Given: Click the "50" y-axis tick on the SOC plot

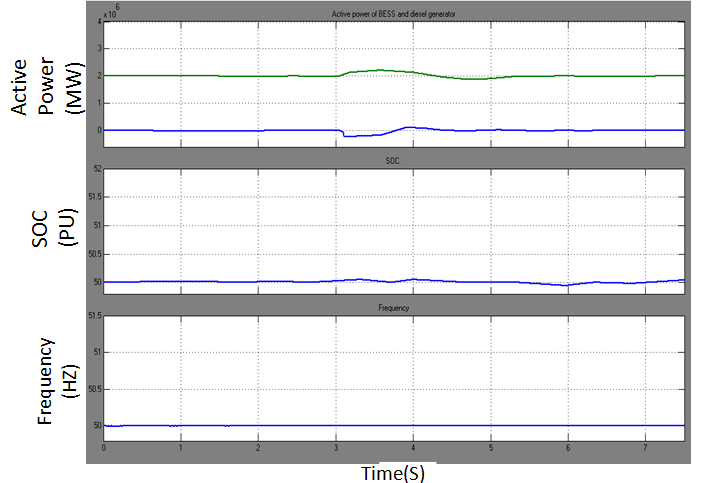Looking at the screenshot, I should point(97,282).
